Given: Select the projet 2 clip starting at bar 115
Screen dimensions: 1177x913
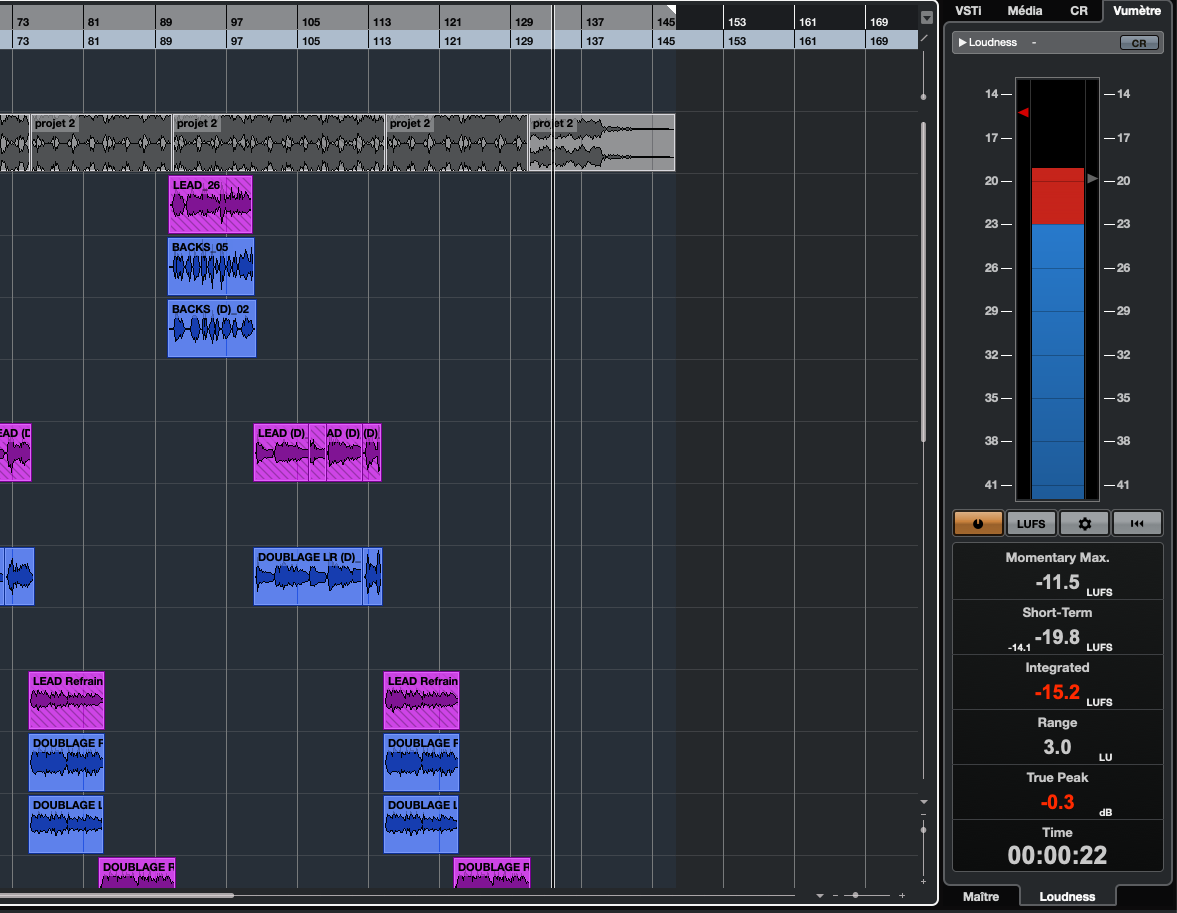Looking at the screenshot, I should coord(457,143).
